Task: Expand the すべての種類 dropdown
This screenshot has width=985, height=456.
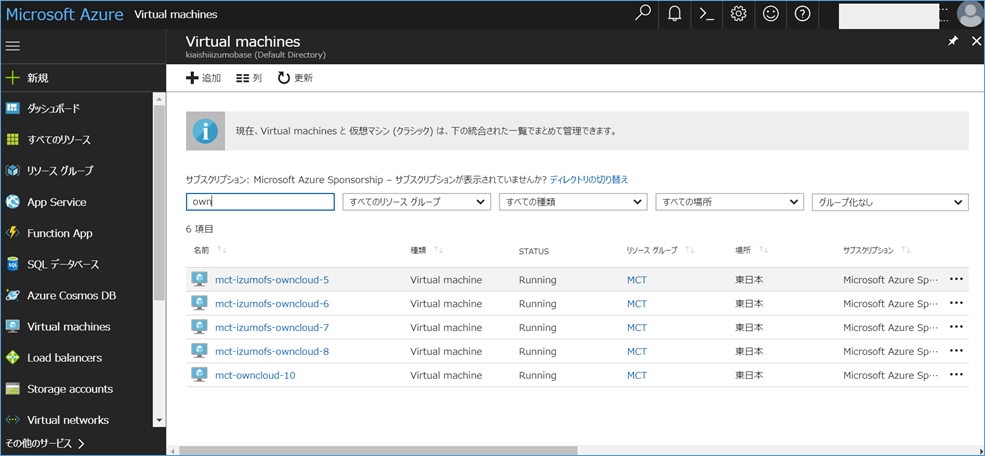Action: tap(572, 202)
